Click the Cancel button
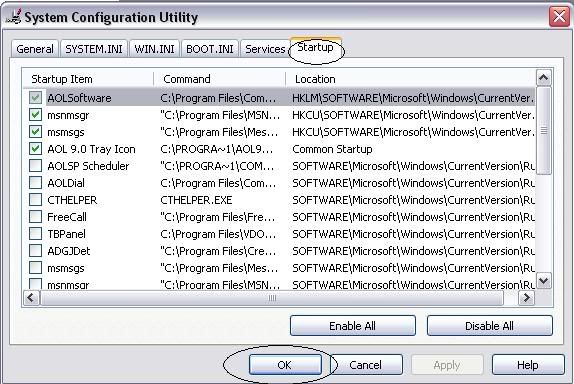Image resolution: width=574 pixels, height=384 pixels. (366, 365)
